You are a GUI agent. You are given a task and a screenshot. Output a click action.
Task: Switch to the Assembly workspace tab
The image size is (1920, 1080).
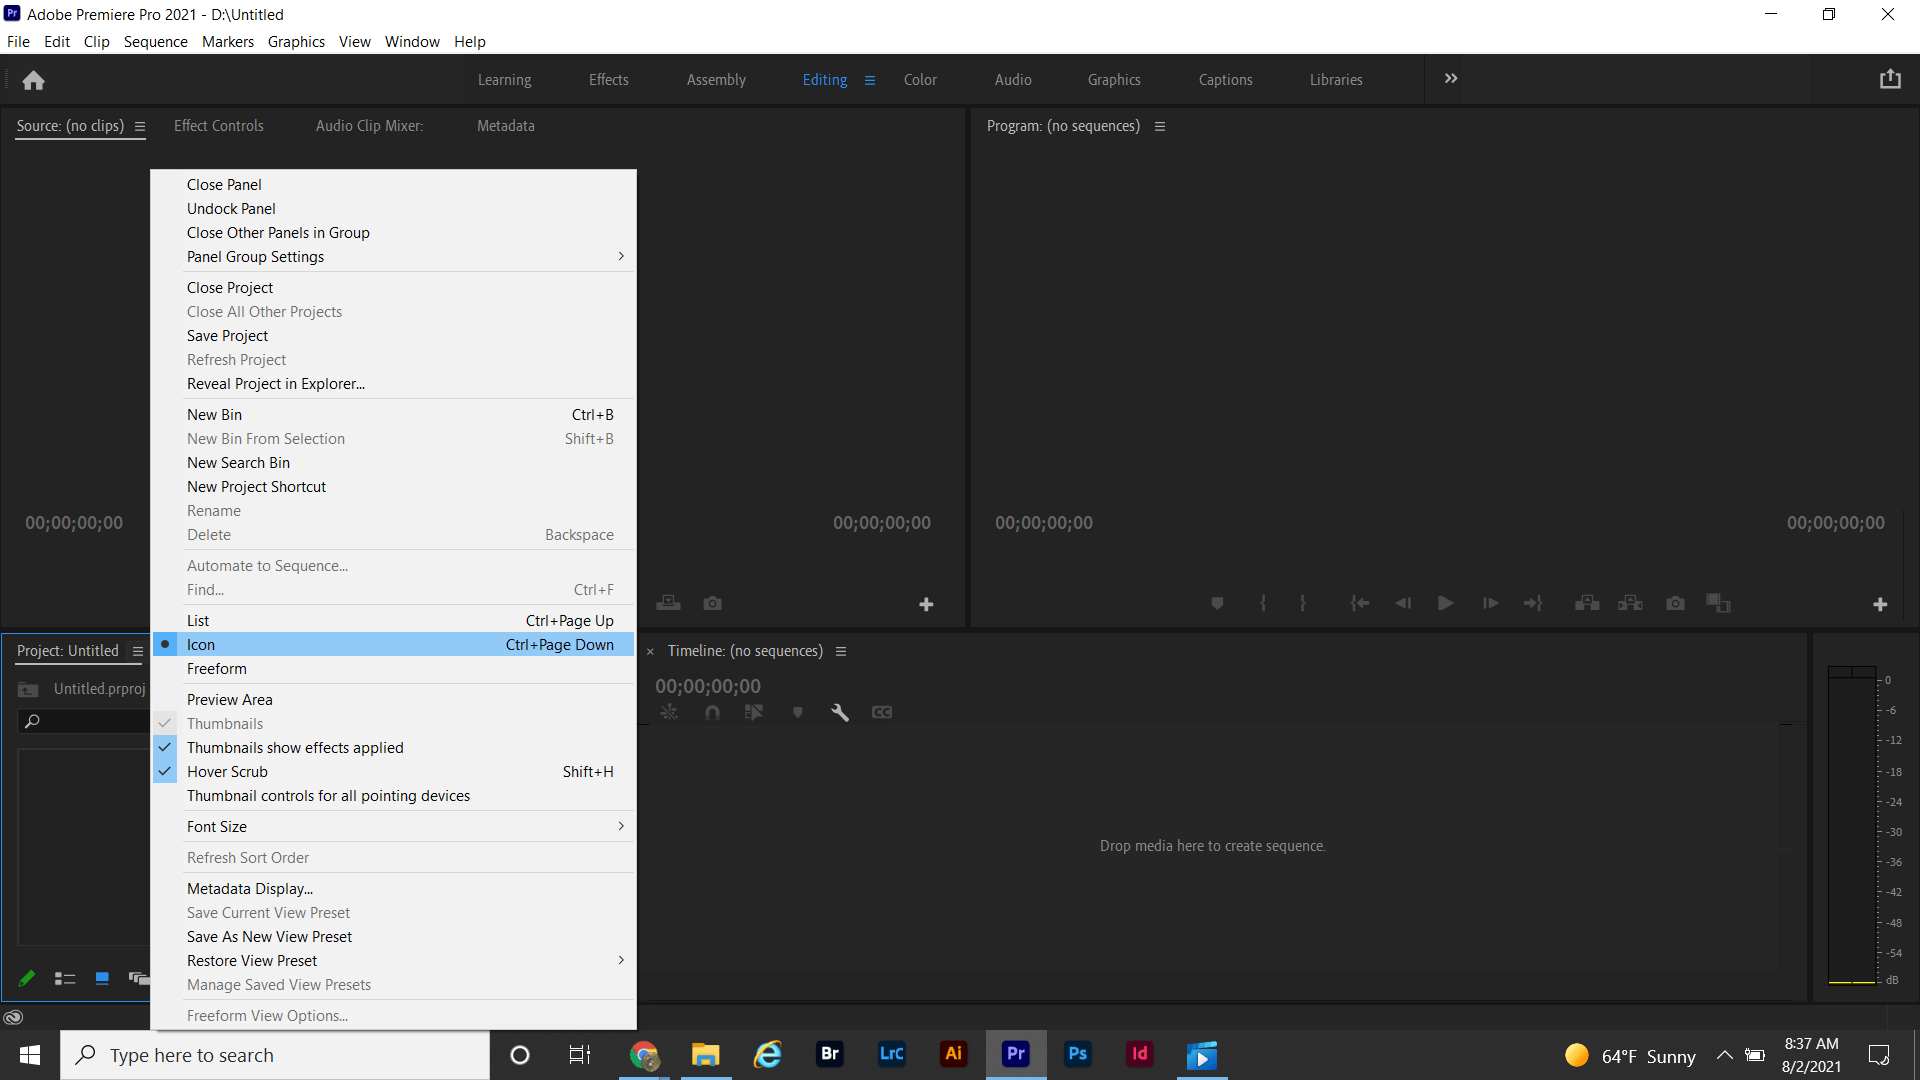click(716, 79)
